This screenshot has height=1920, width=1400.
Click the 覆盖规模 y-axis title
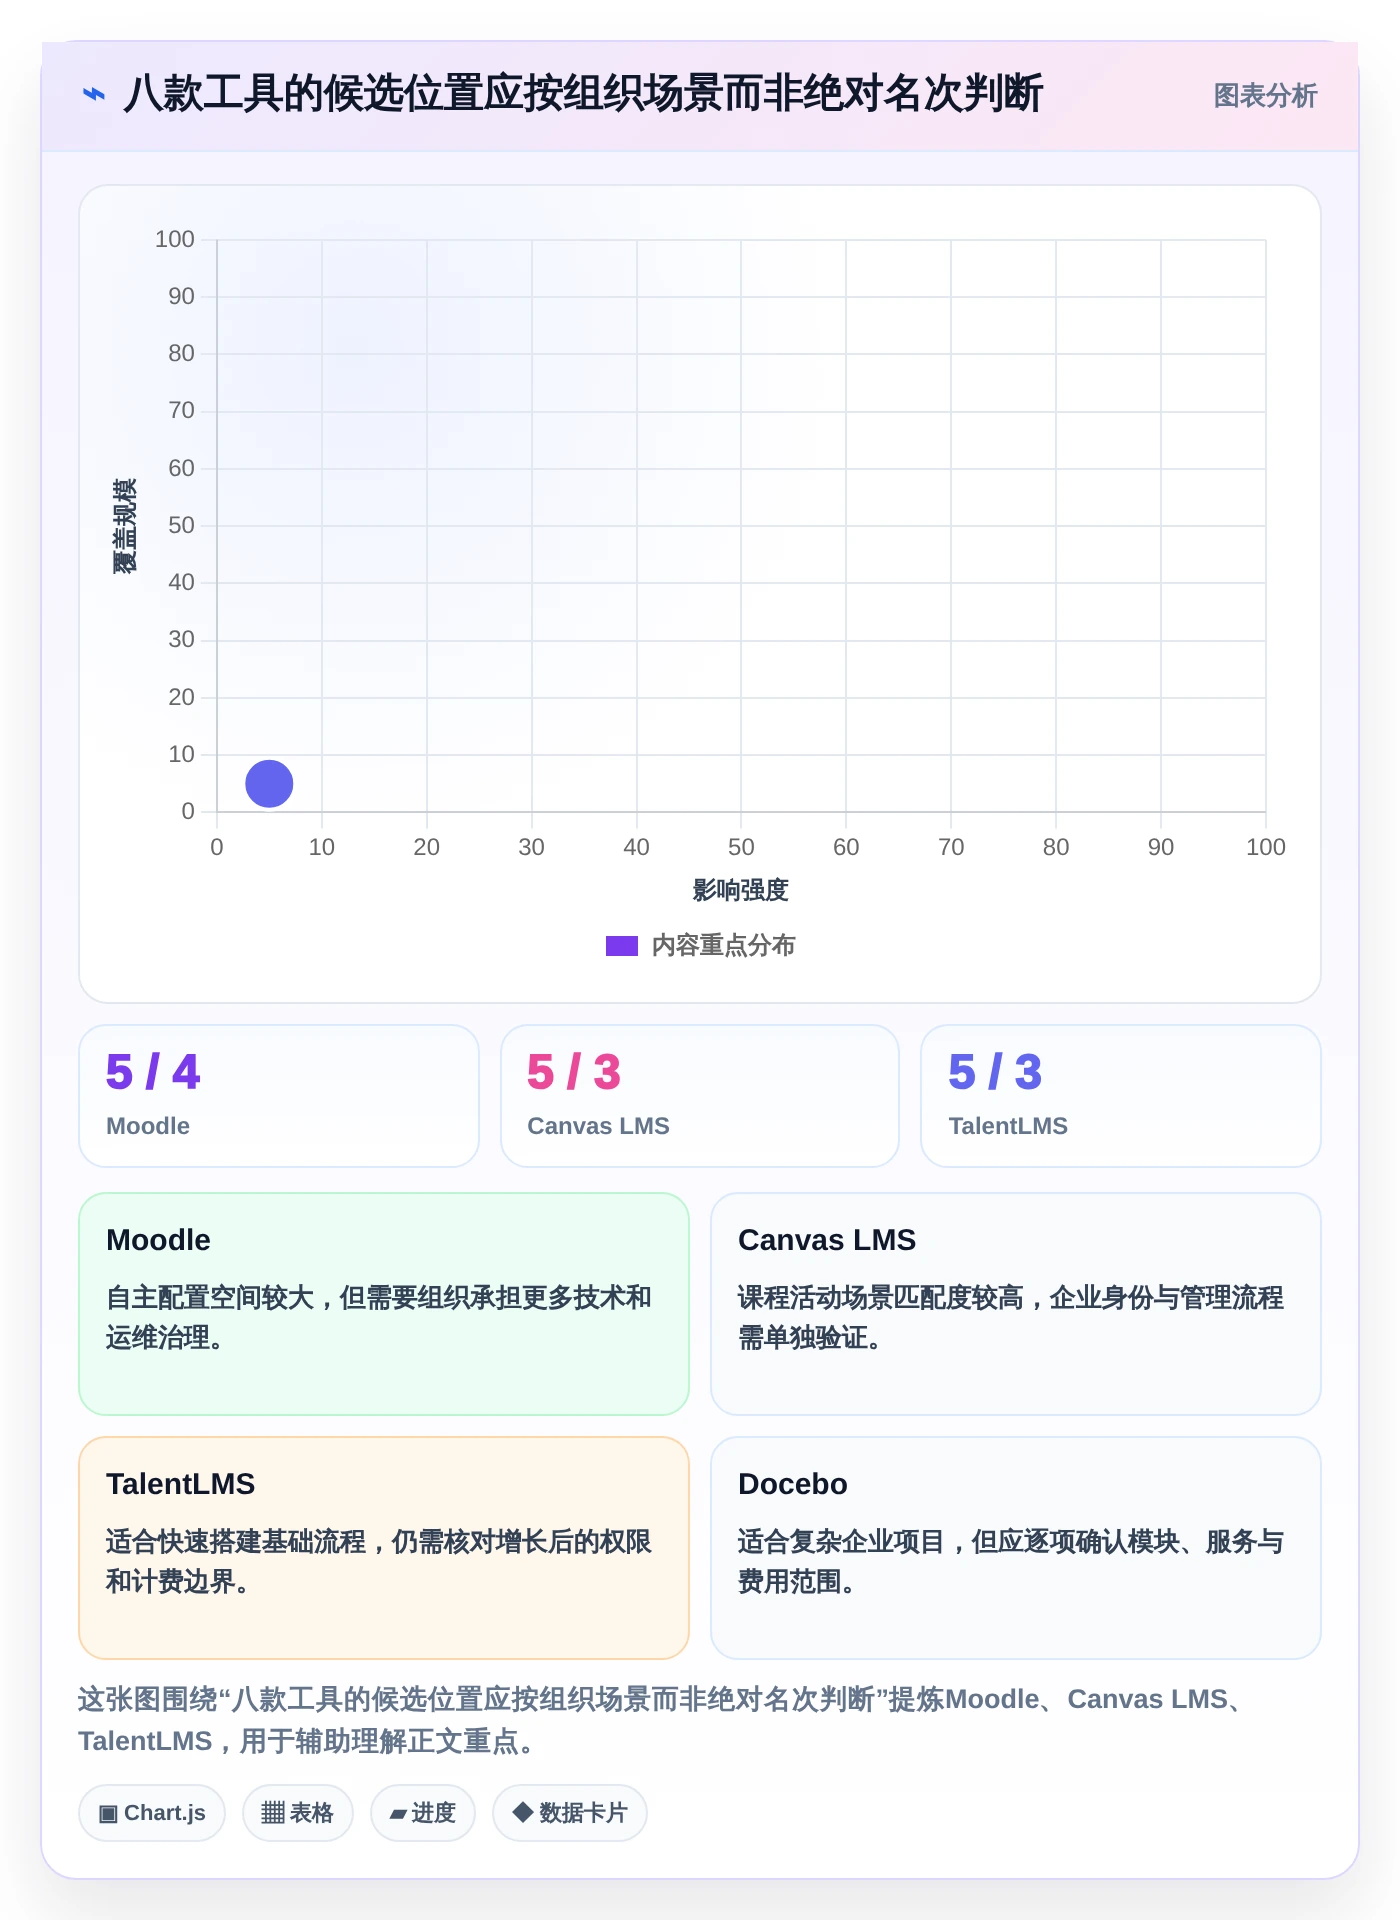point(124,526)
